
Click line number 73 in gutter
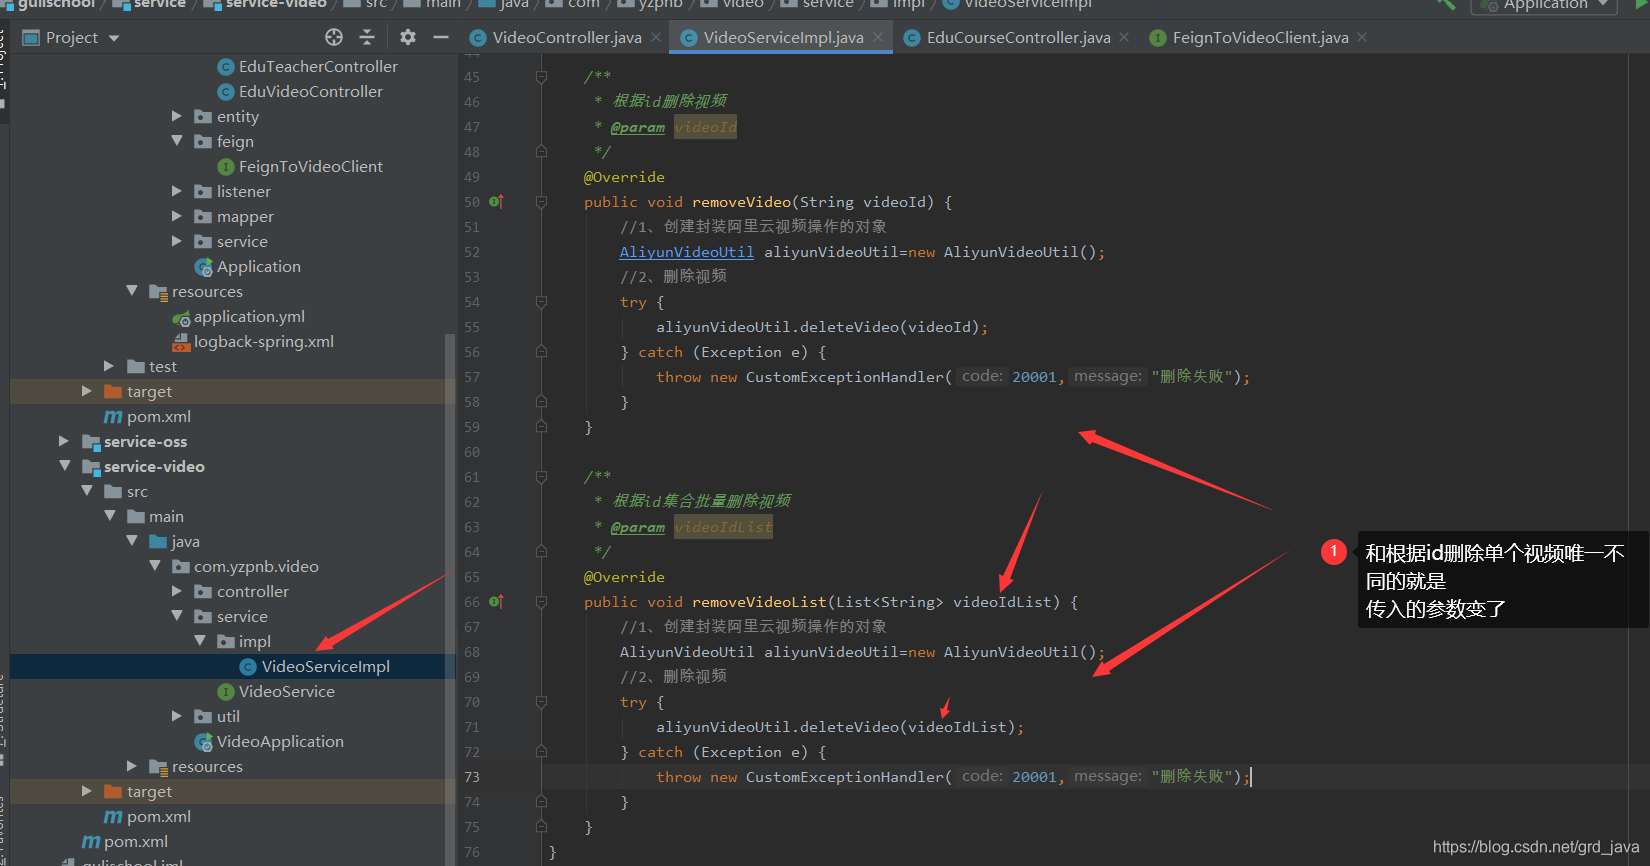472,777
